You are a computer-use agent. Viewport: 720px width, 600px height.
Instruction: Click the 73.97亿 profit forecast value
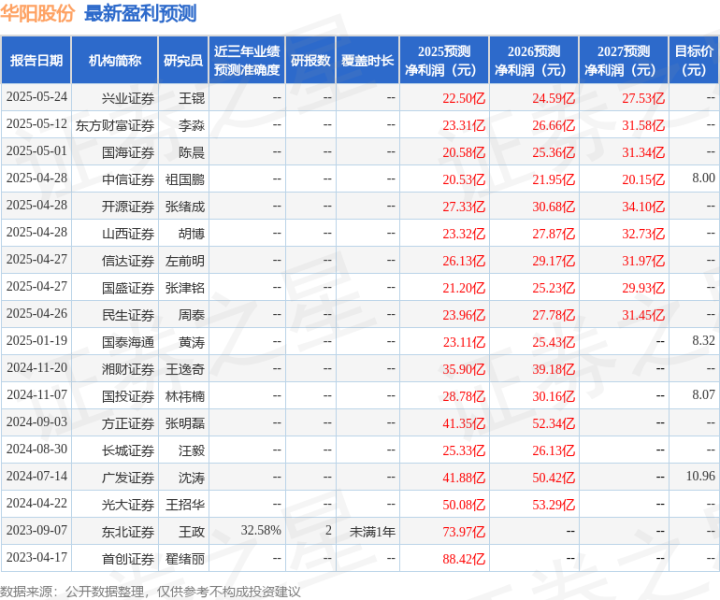[464, 532]
